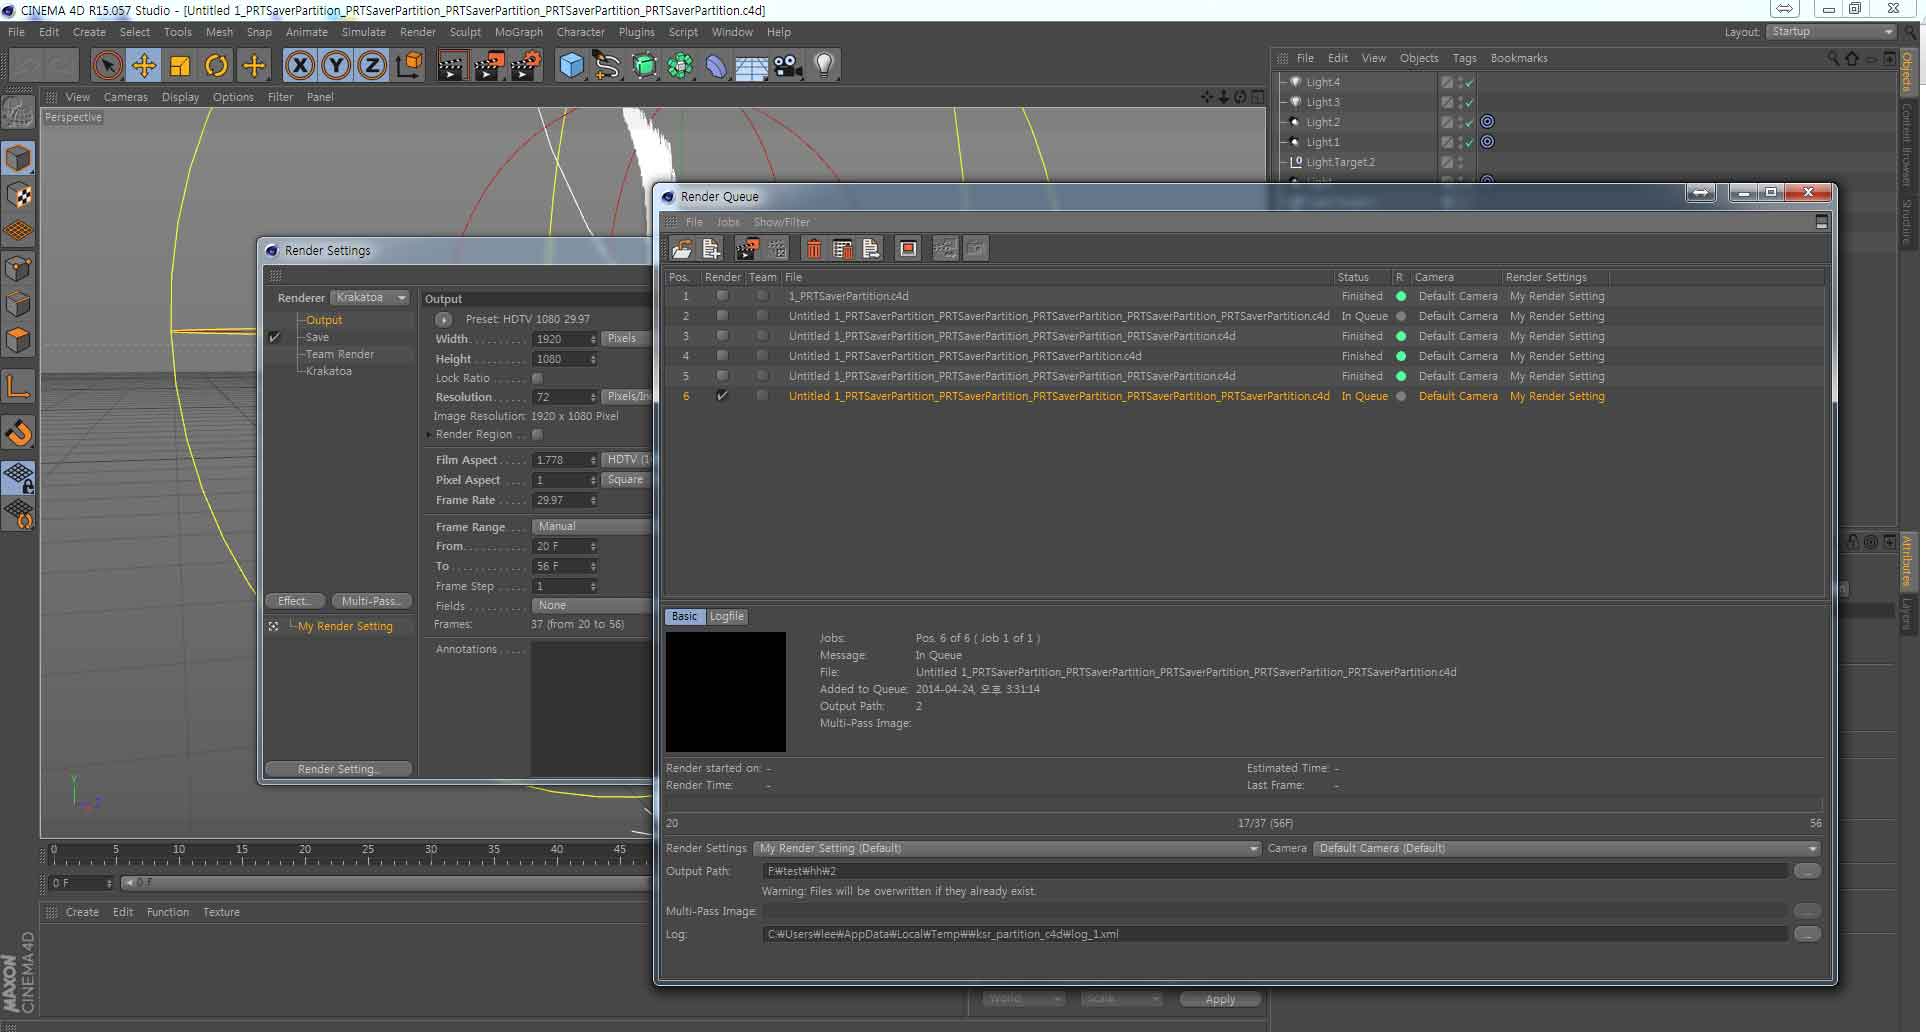Open the Simulate menu
The width and height of the screenshot is (1926, 1032).
[363, 32]
